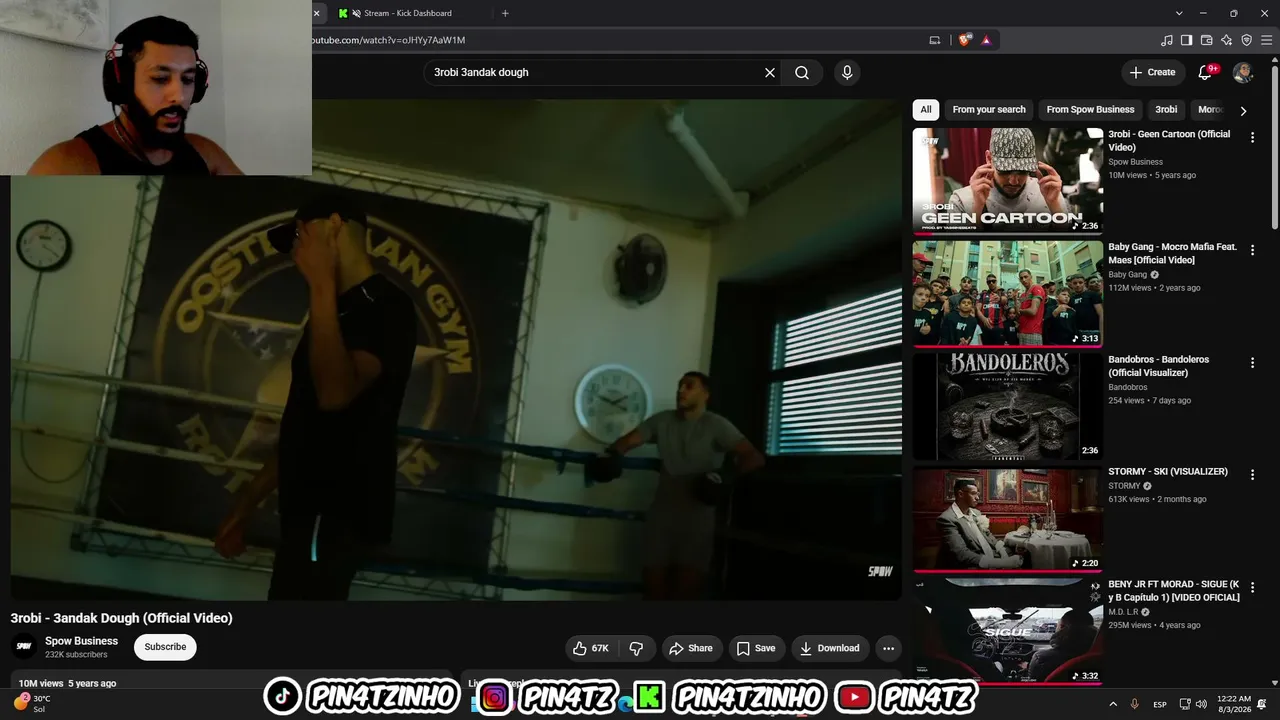Click the browser address bar URL
Viewport: 1280px width, 720px height.
388,40
